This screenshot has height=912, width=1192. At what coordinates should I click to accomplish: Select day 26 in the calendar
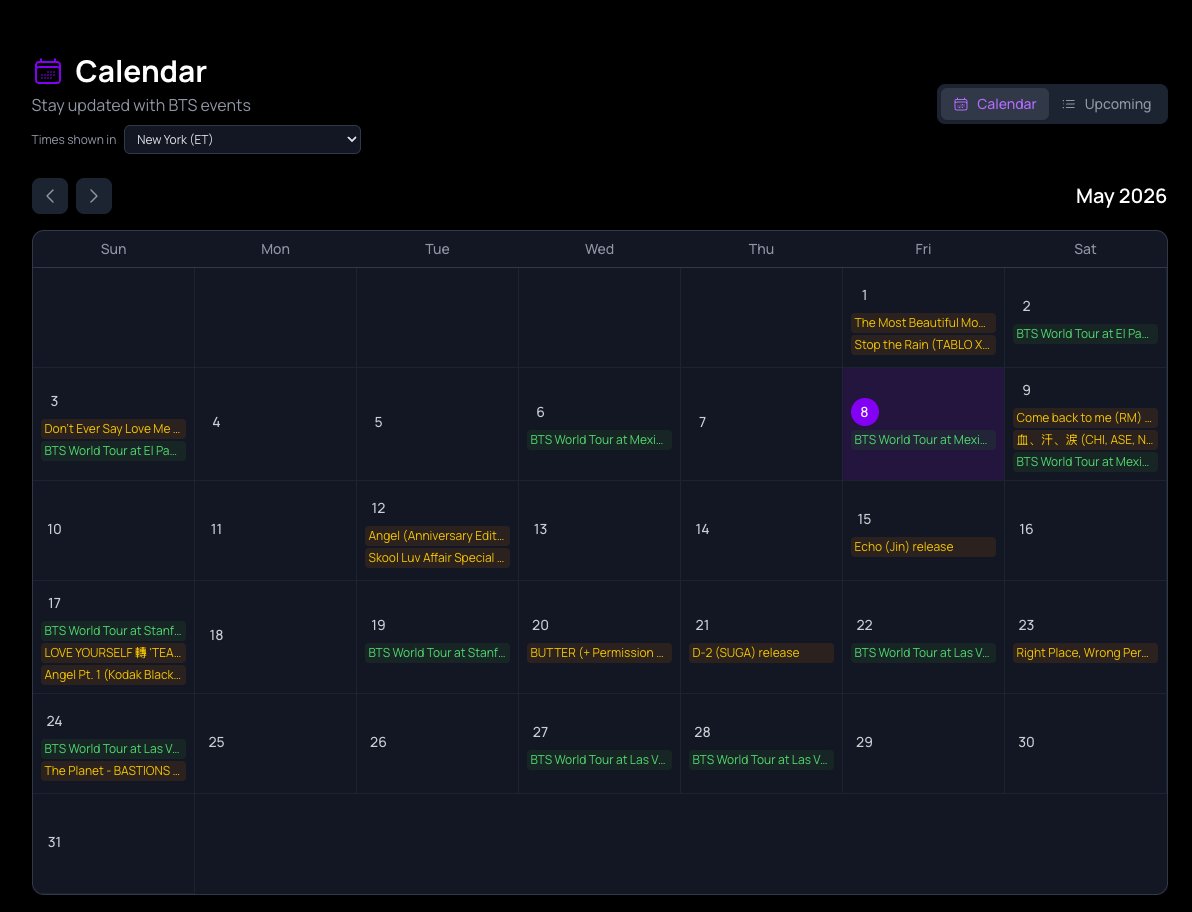tap(379, 743)
